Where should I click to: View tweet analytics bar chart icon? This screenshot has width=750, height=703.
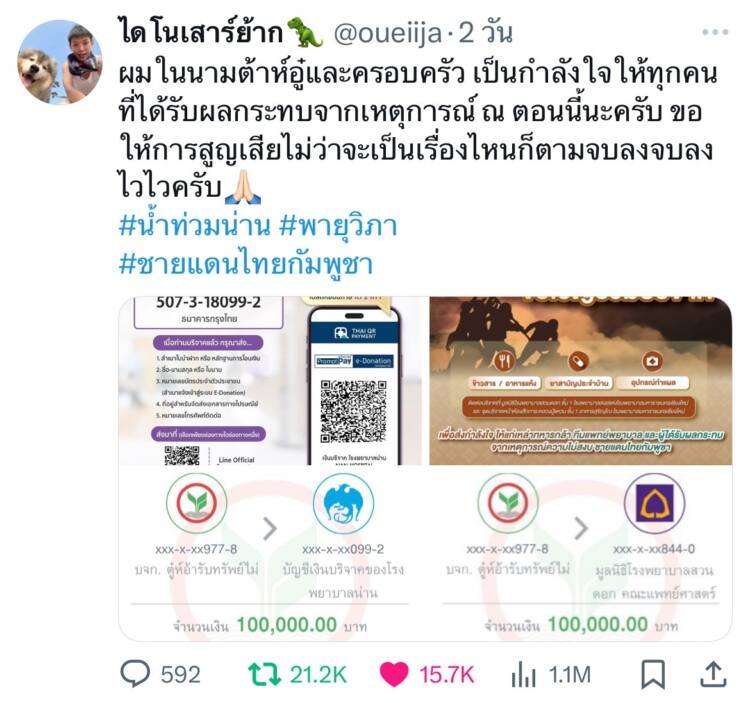(x=523, y=675)
